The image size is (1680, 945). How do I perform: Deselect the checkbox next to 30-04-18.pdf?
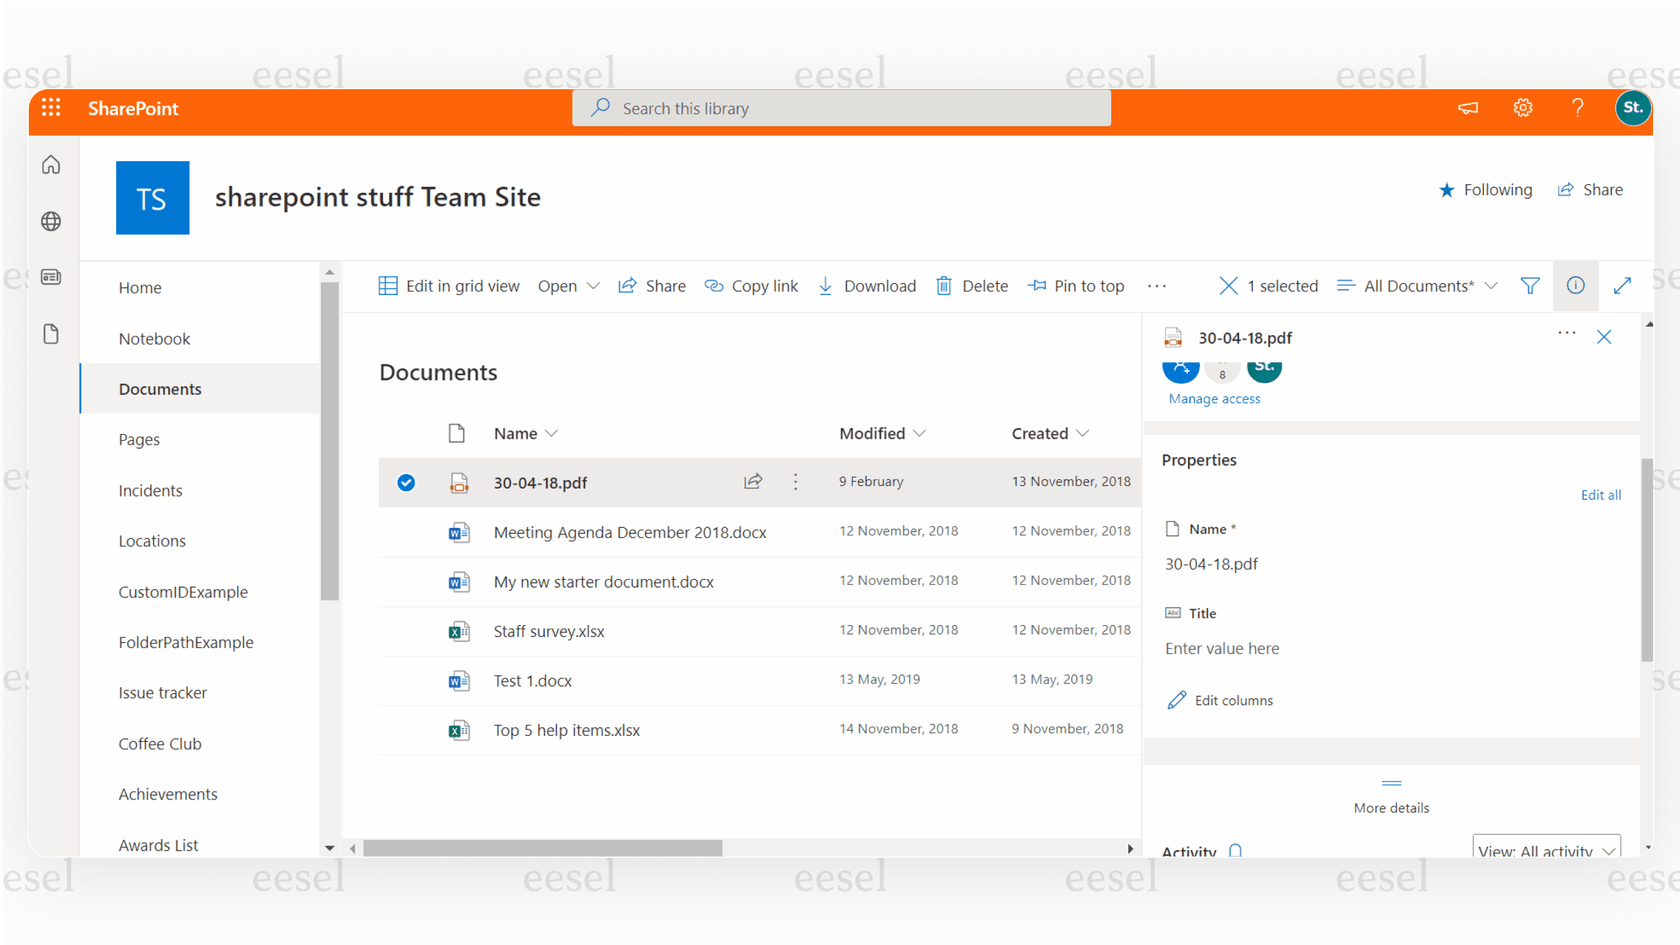[406, 482]
